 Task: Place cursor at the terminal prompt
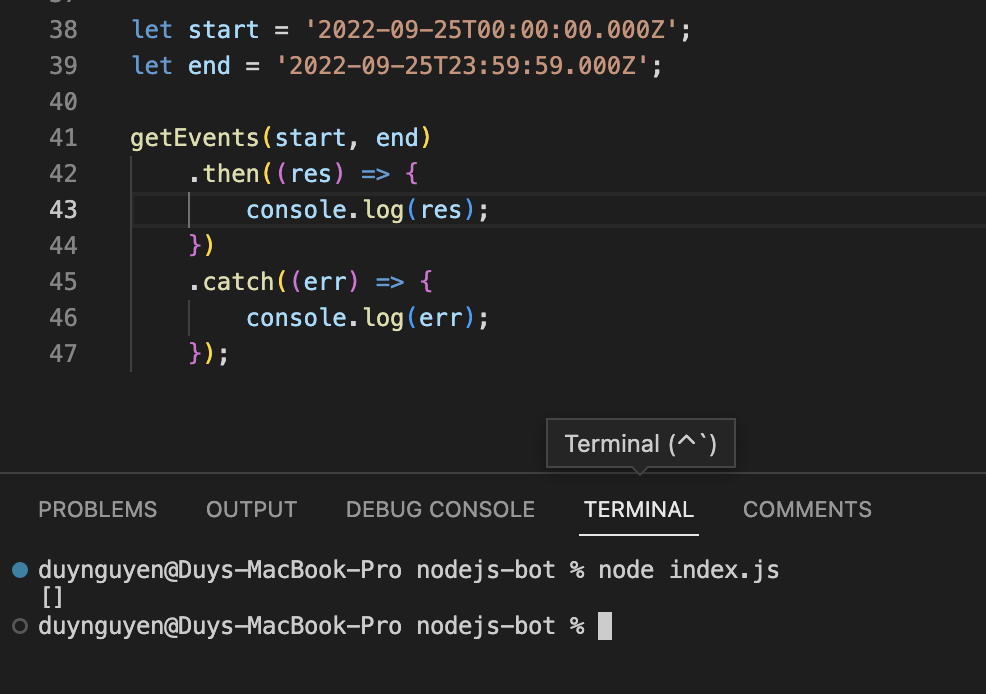tap(605, 624)
